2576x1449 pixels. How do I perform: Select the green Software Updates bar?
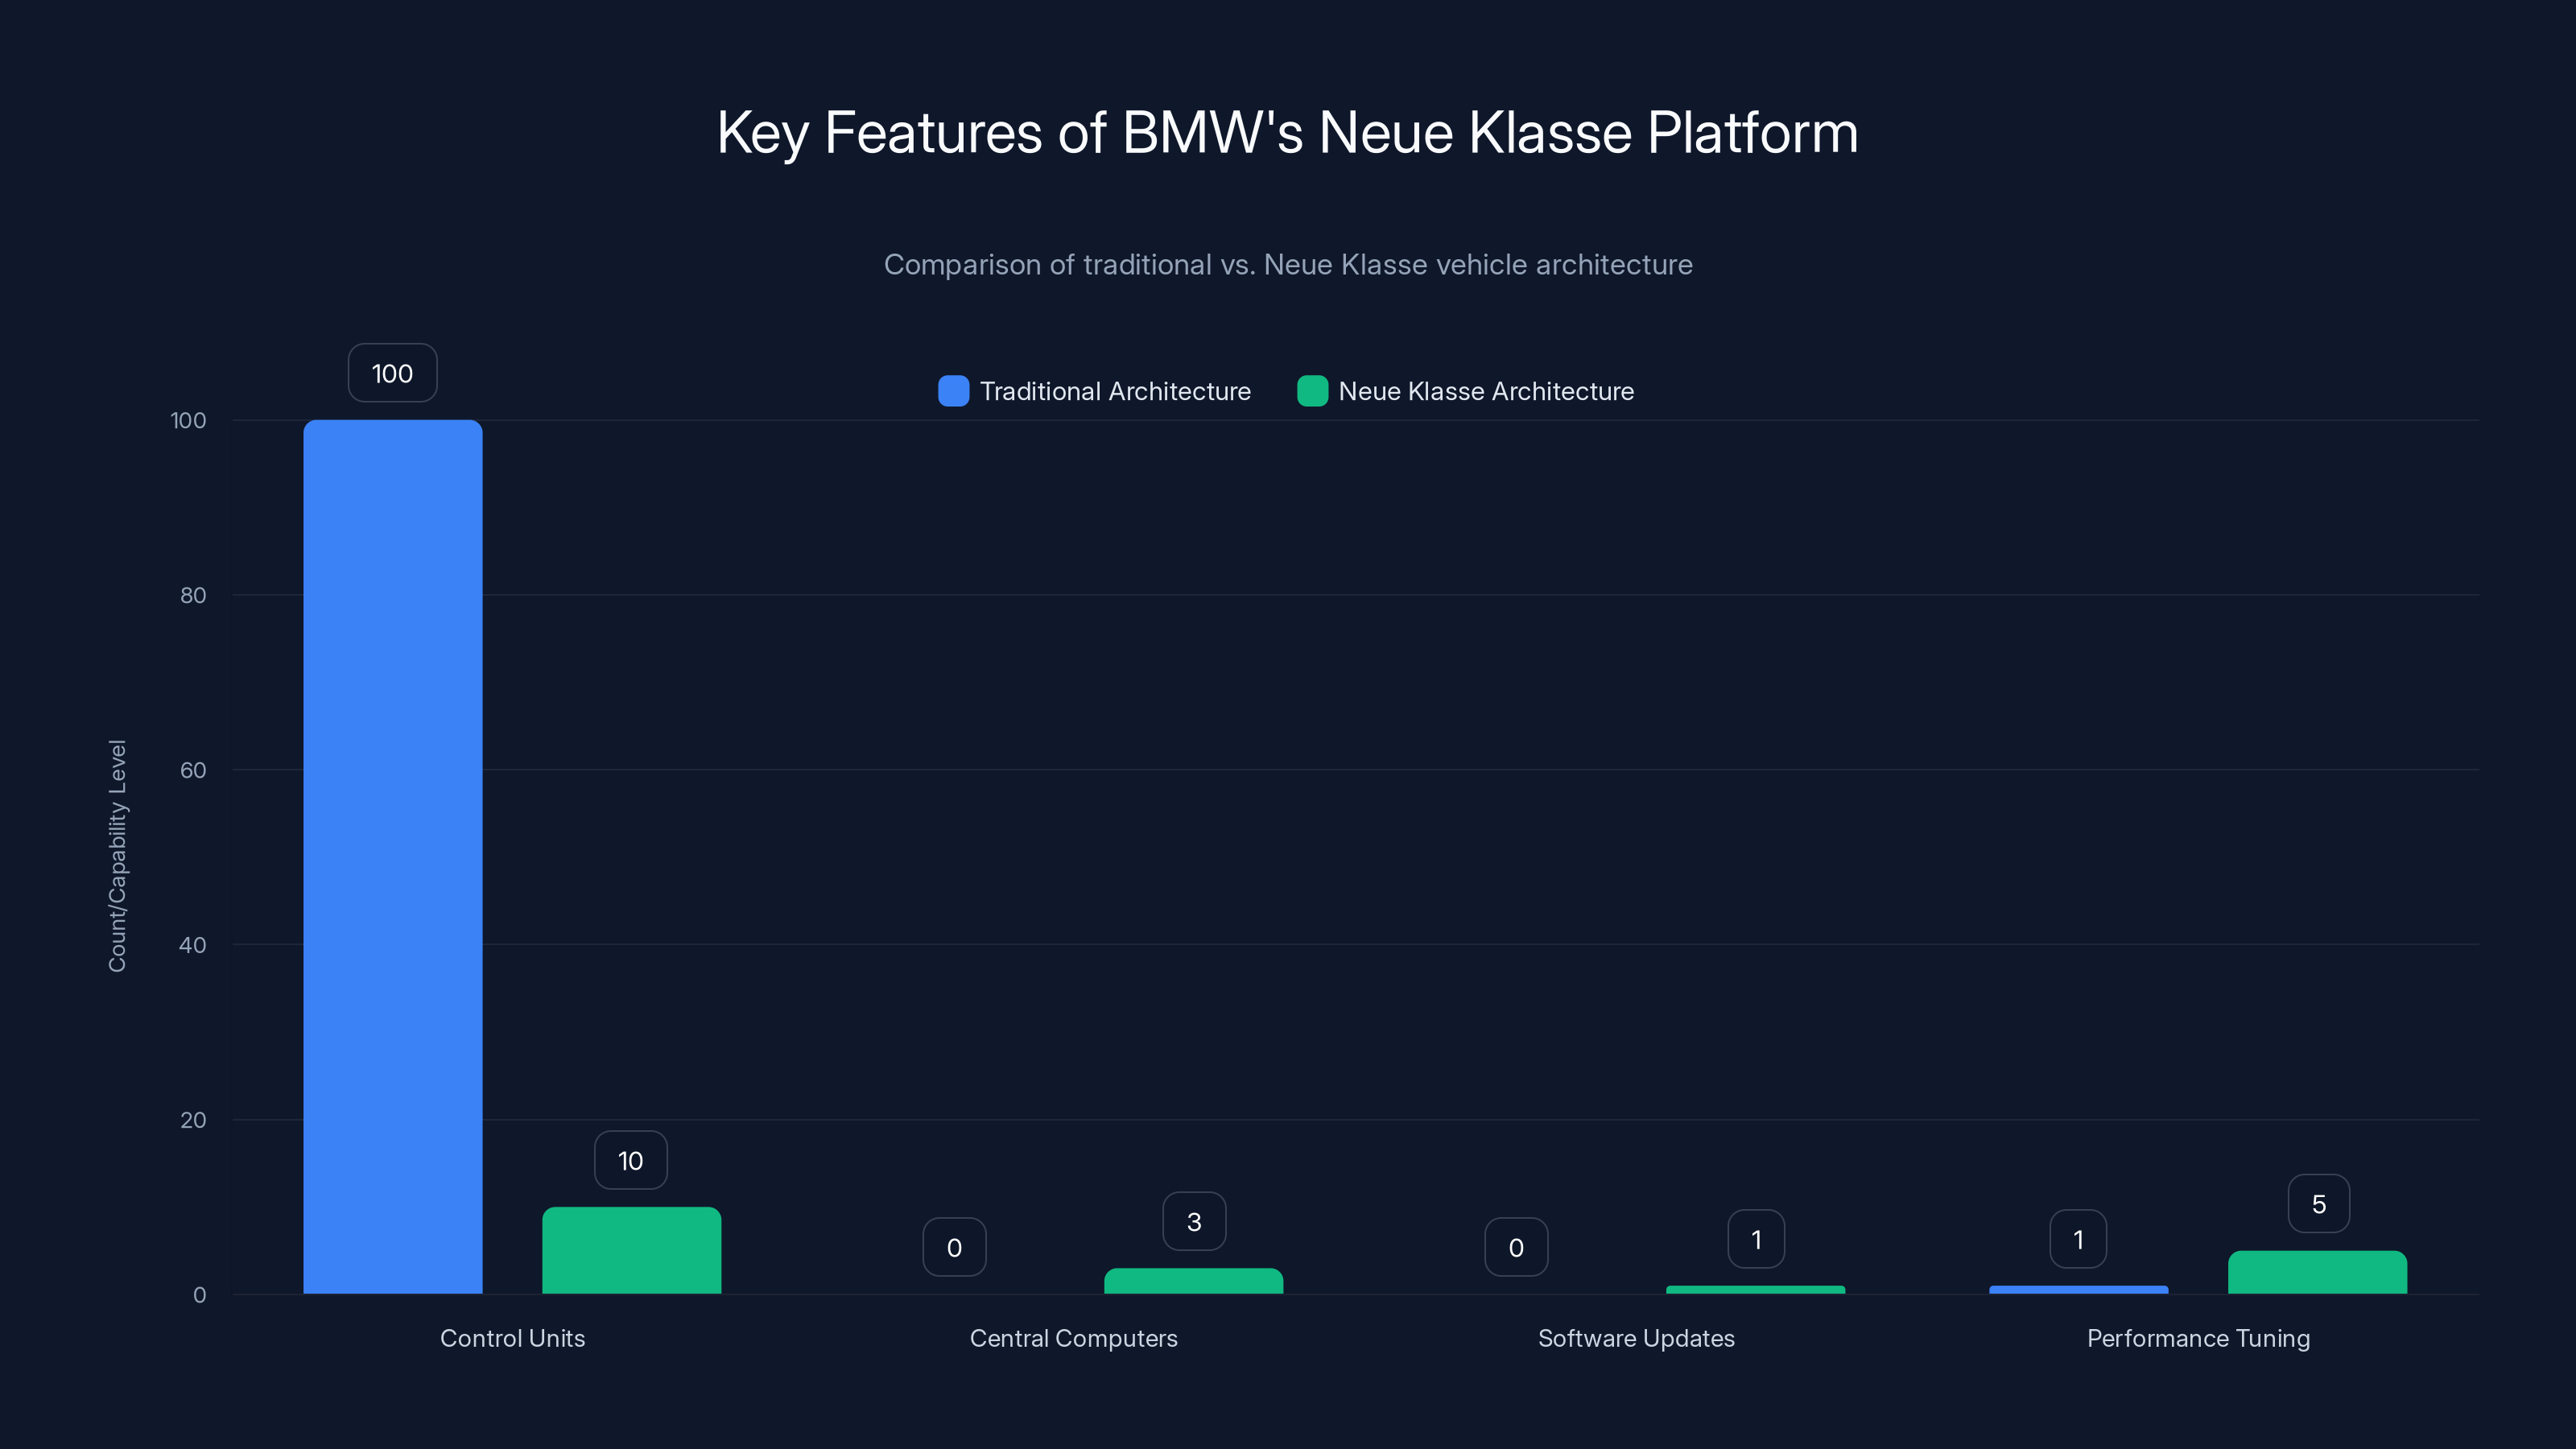click(x=1755, y=1290)
